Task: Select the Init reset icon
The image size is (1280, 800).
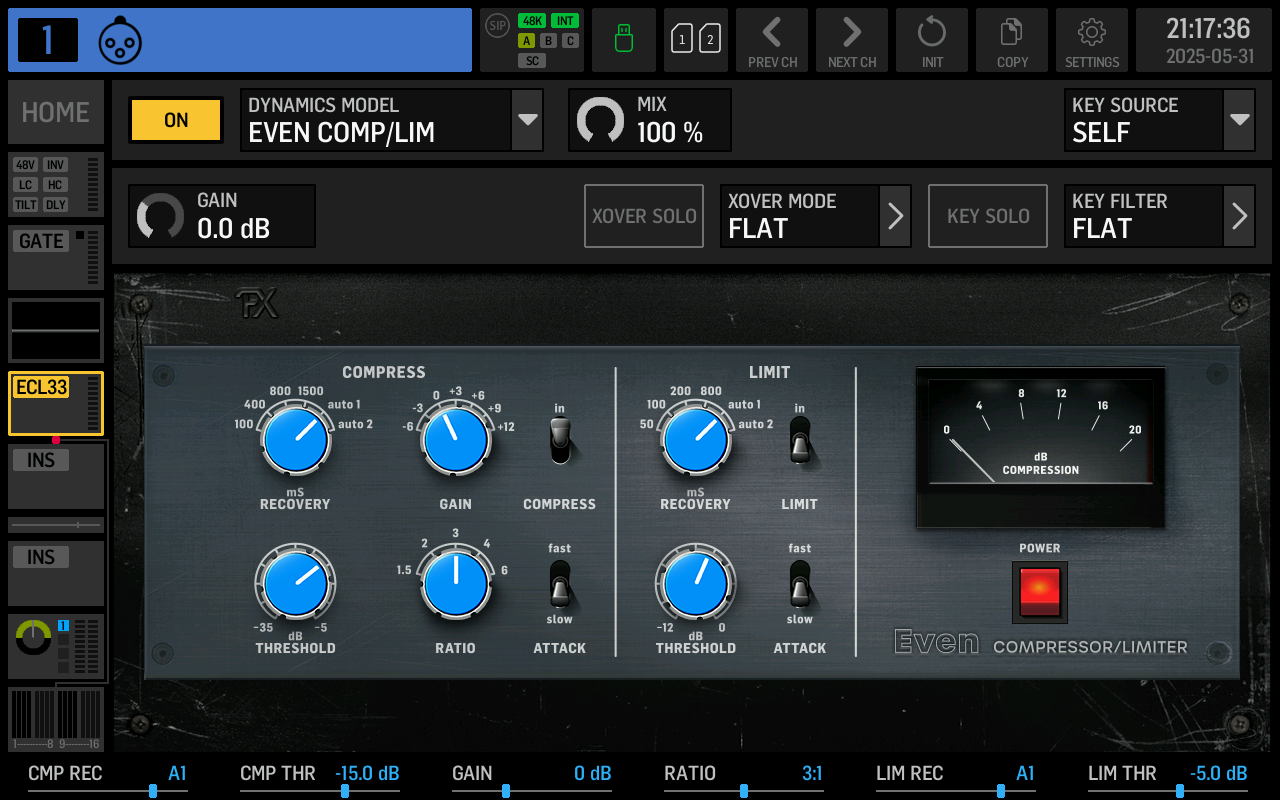Action: coord(931,40)
